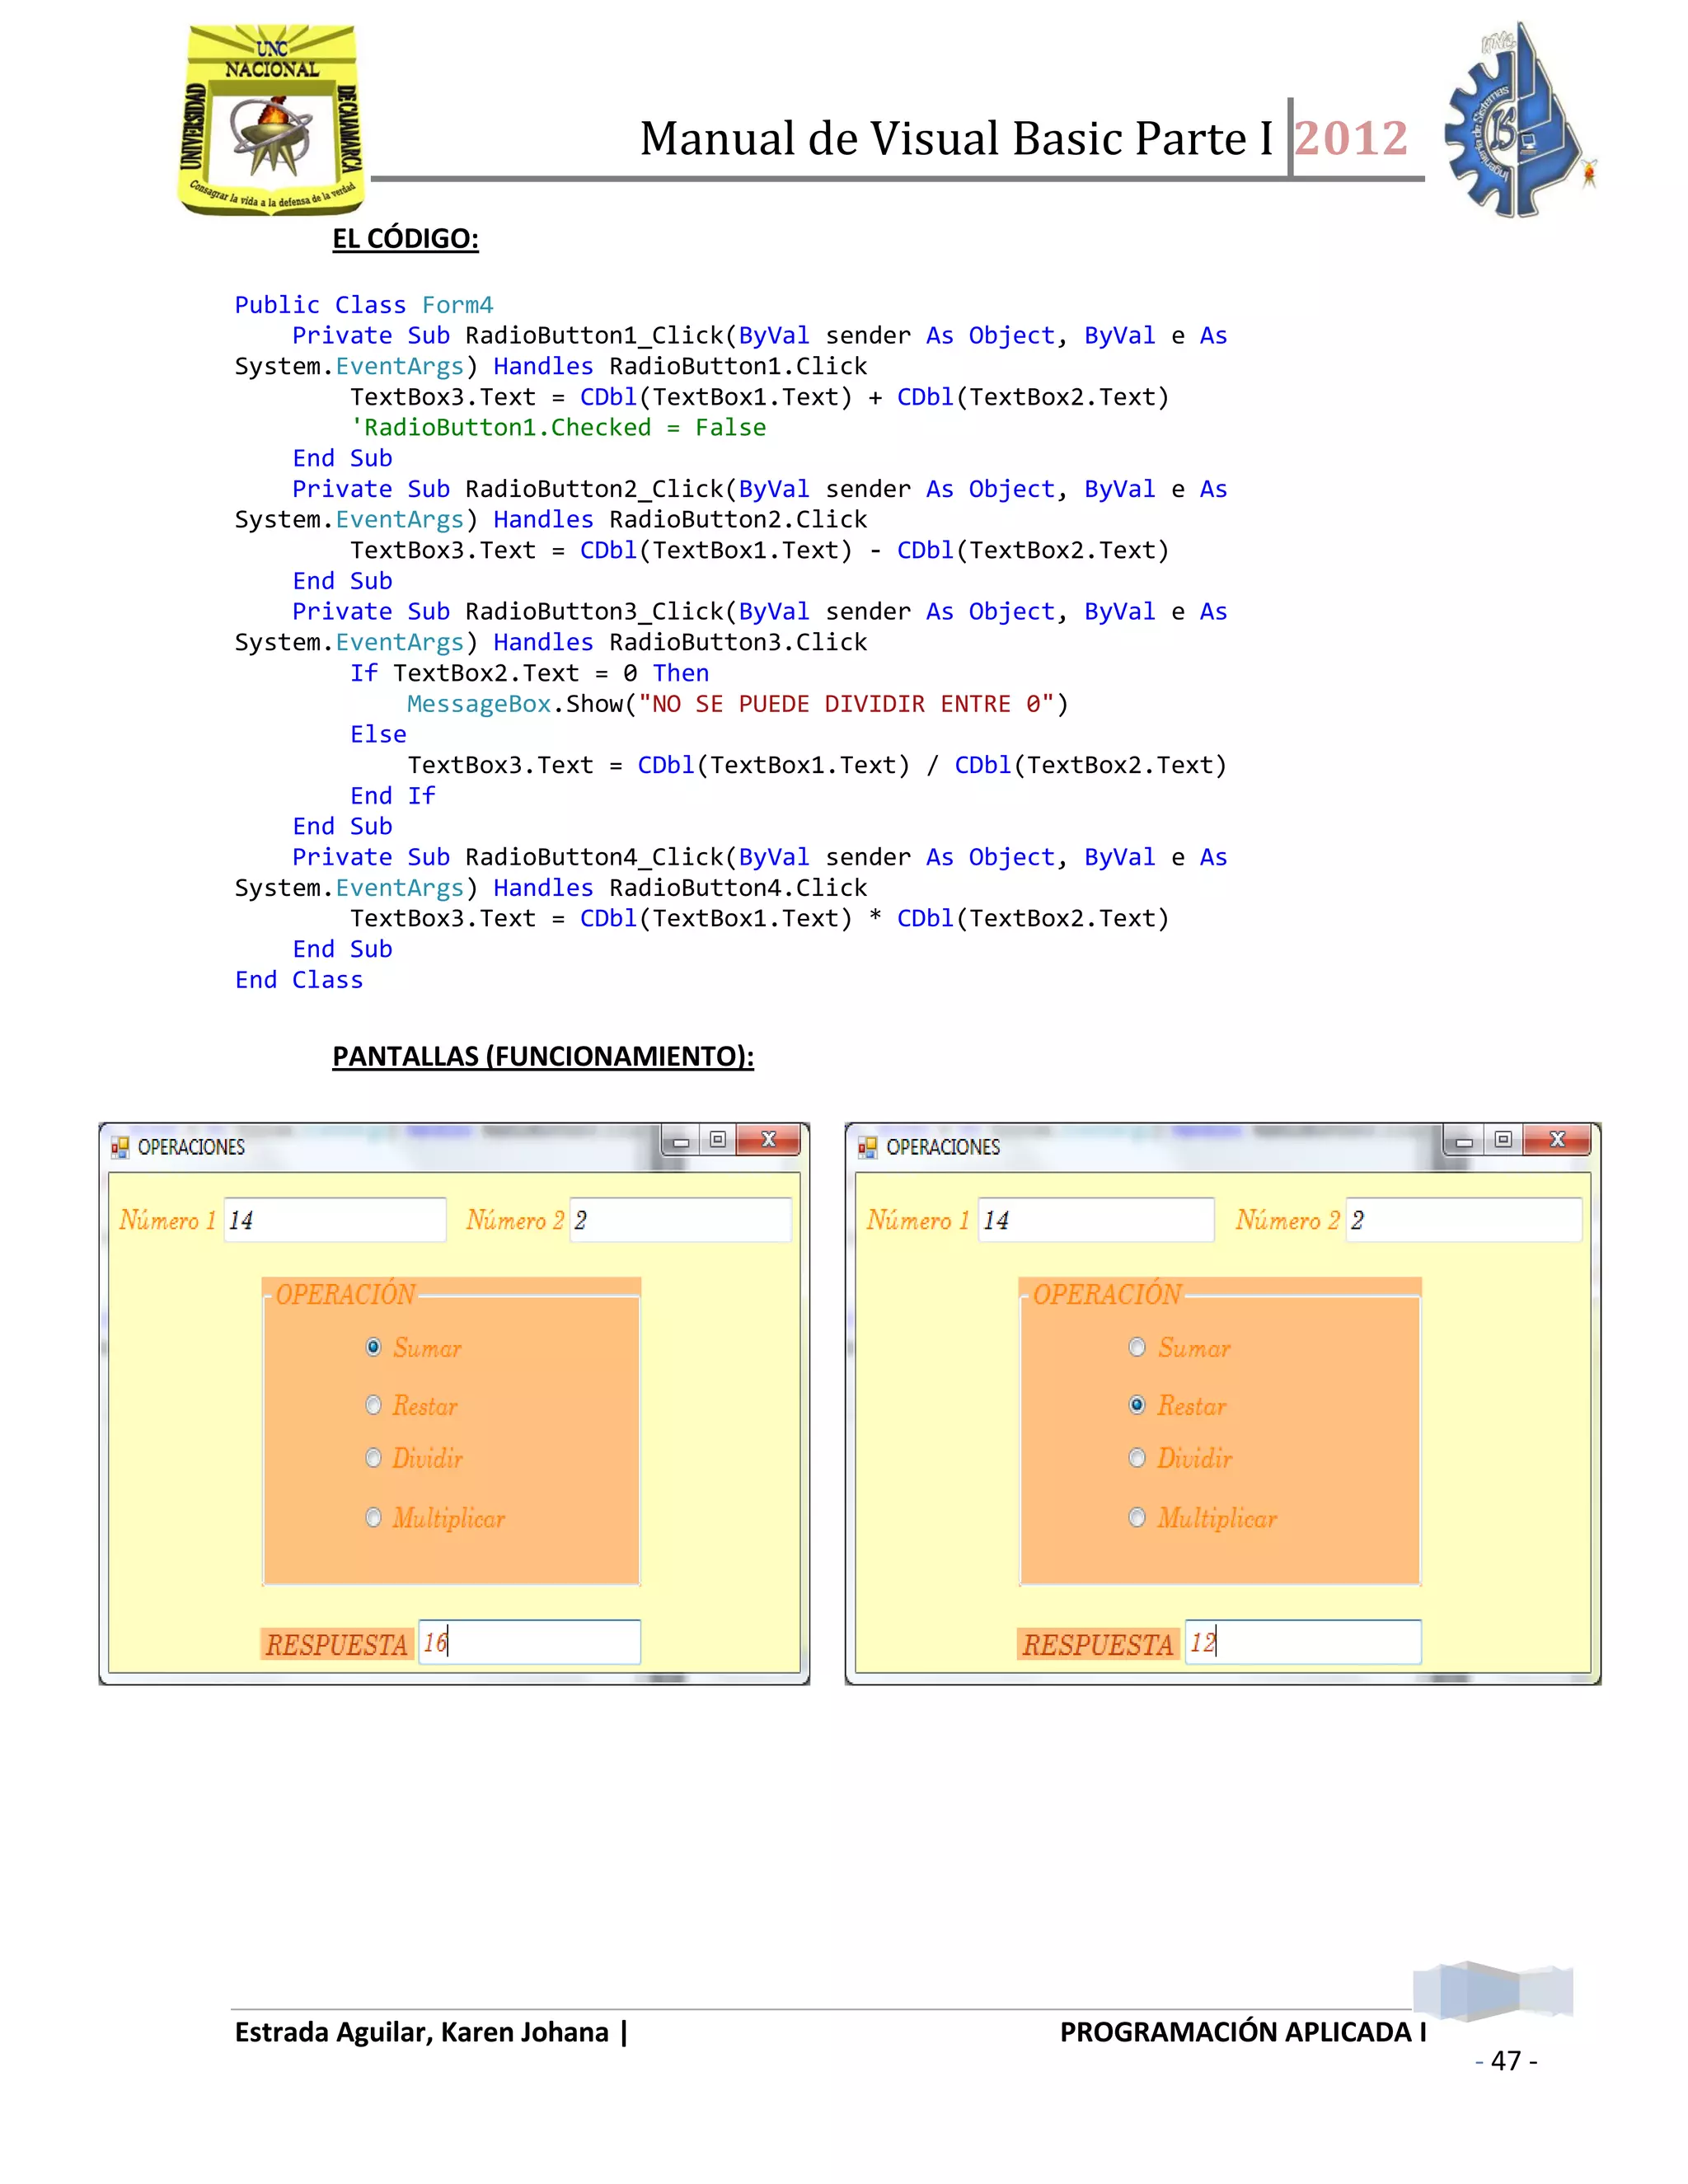Click RESPUESTA field showing 12
This screenshot has height=2184, width=1688.
coord(1303,1642)
